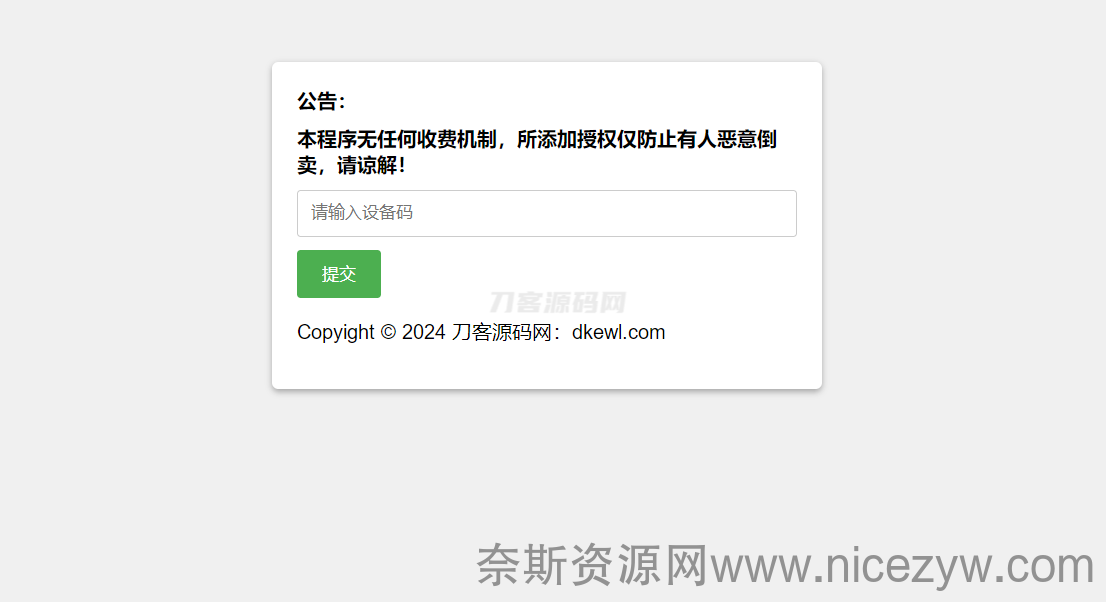Click the 请谅解! text in the notice

coord(371,166)
